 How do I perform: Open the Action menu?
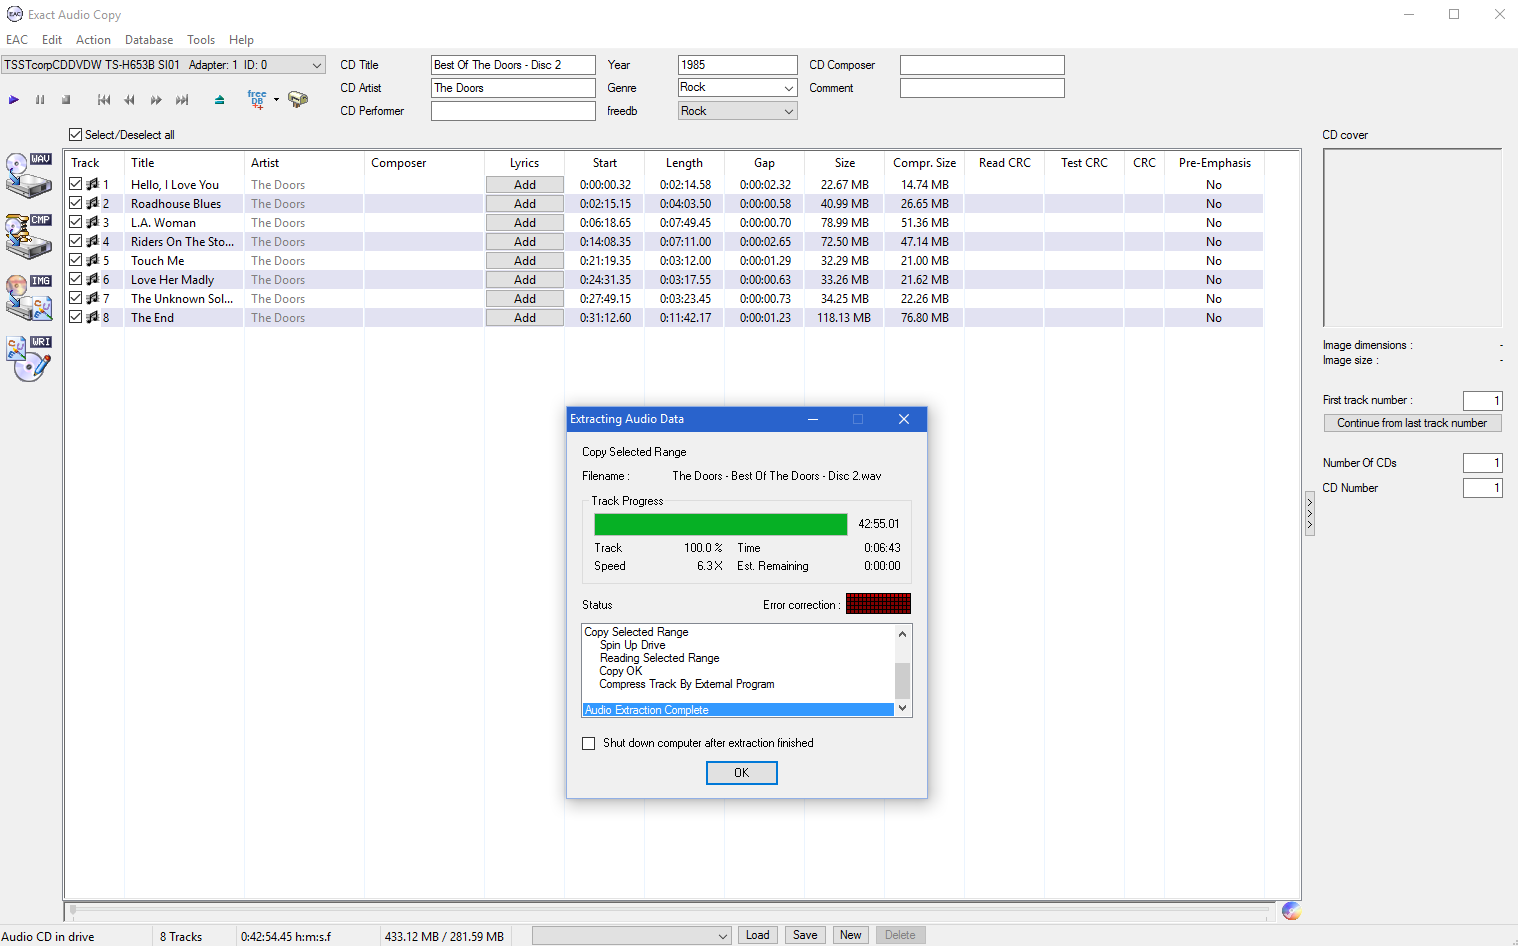click(x=93, y=40)
